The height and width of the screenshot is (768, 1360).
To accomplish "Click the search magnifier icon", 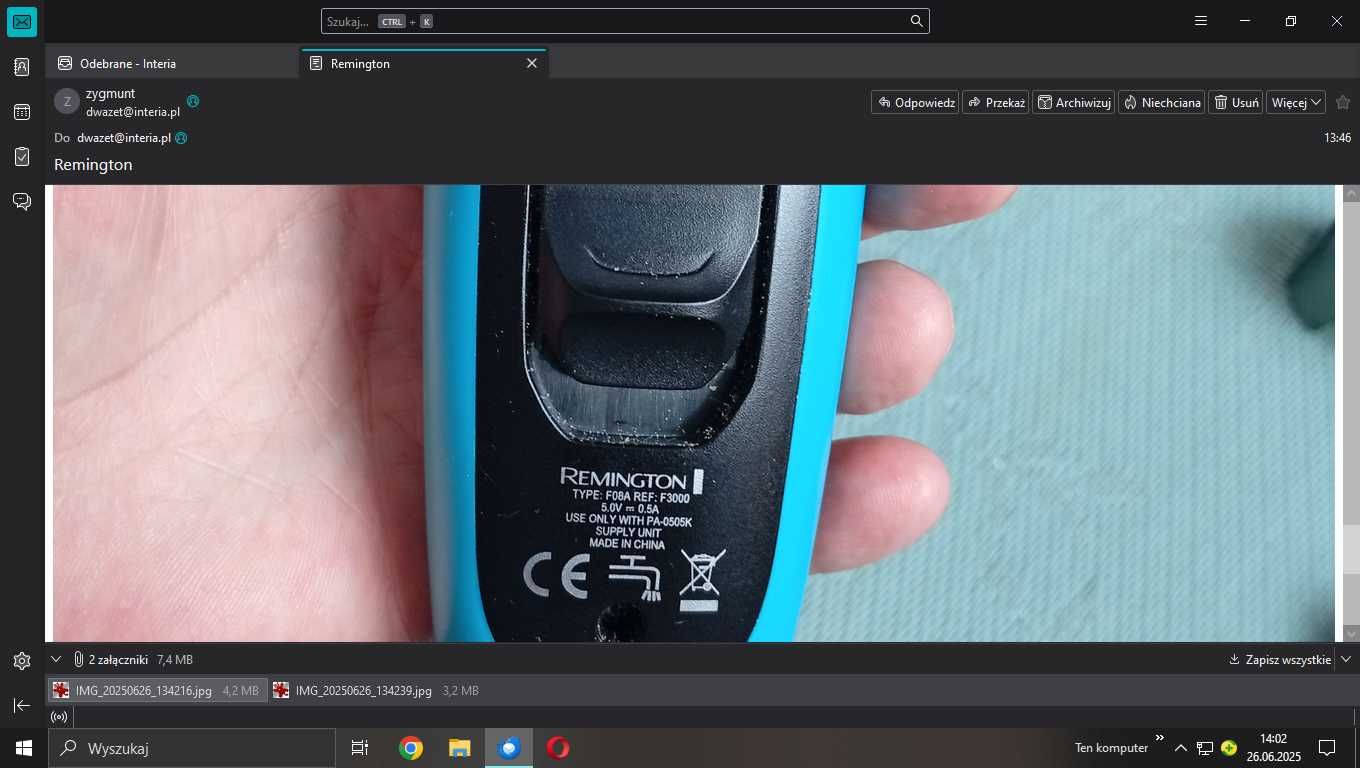I will point(916,21).
